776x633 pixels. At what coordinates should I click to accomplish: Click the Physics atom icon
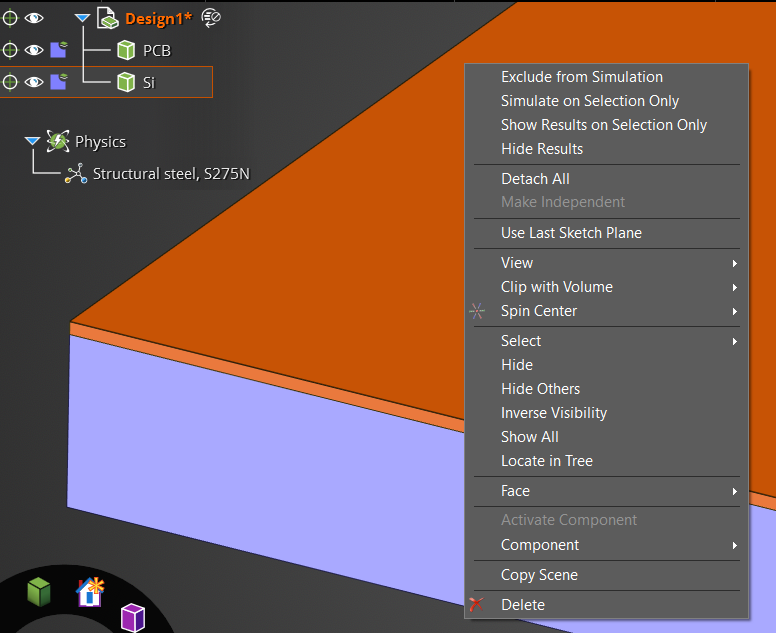click(x=58, y=141)
